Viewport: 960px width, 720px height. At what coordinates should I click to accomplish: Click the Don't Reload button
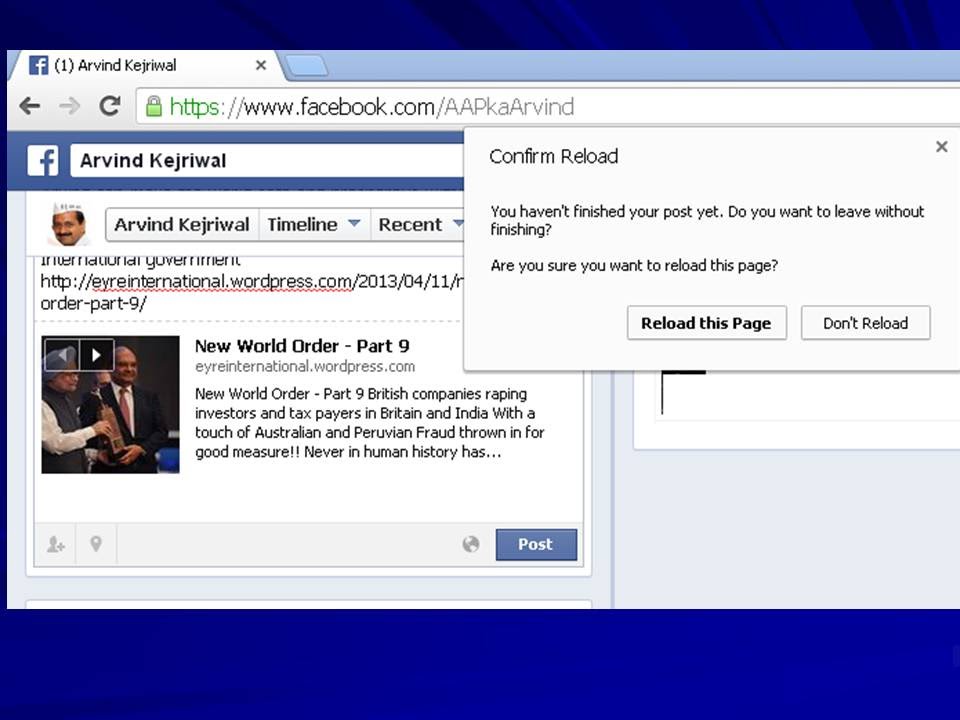click(x=865, y=323)
